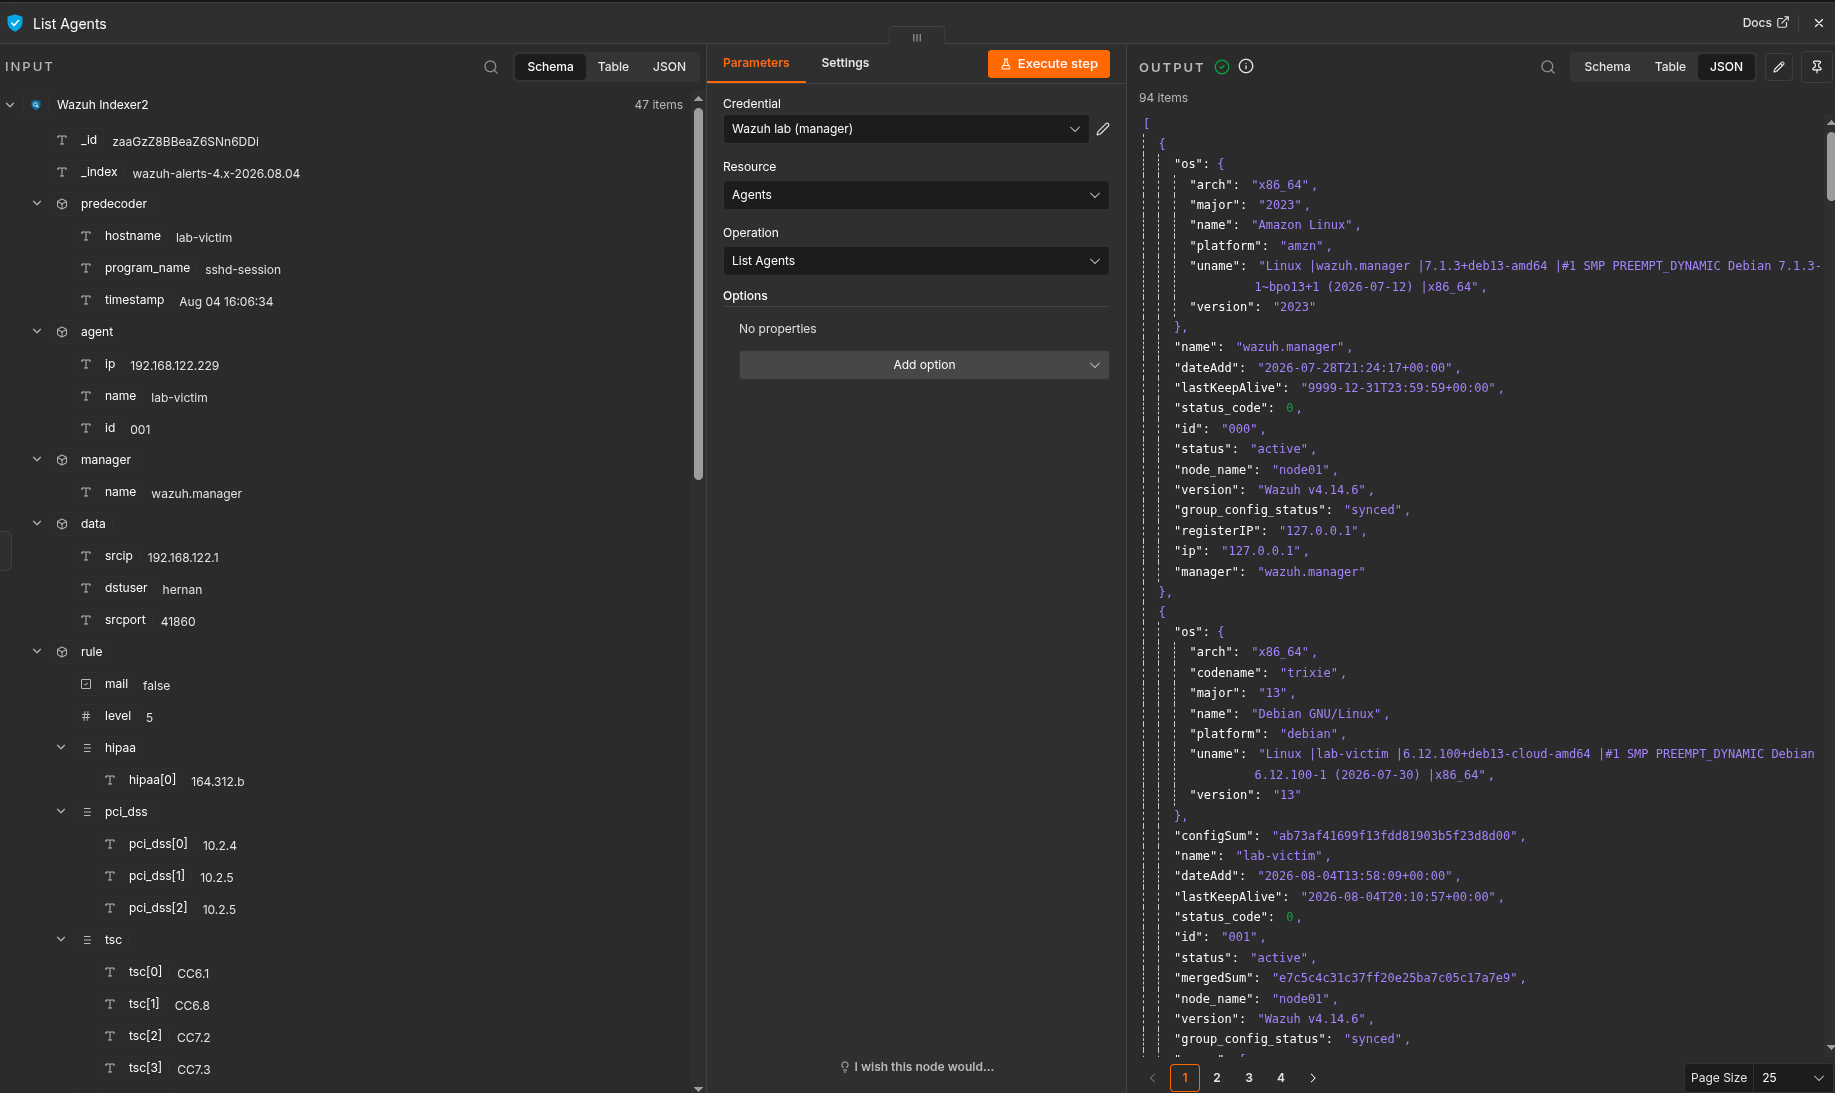Click the panel drag handle icon

point(917,38)
